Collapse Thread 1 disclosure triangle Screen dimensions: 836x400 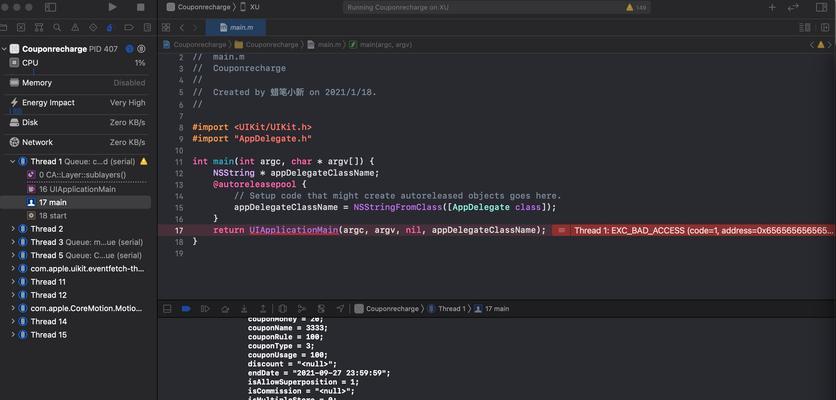pyautogui.click(x=13, y=162)
